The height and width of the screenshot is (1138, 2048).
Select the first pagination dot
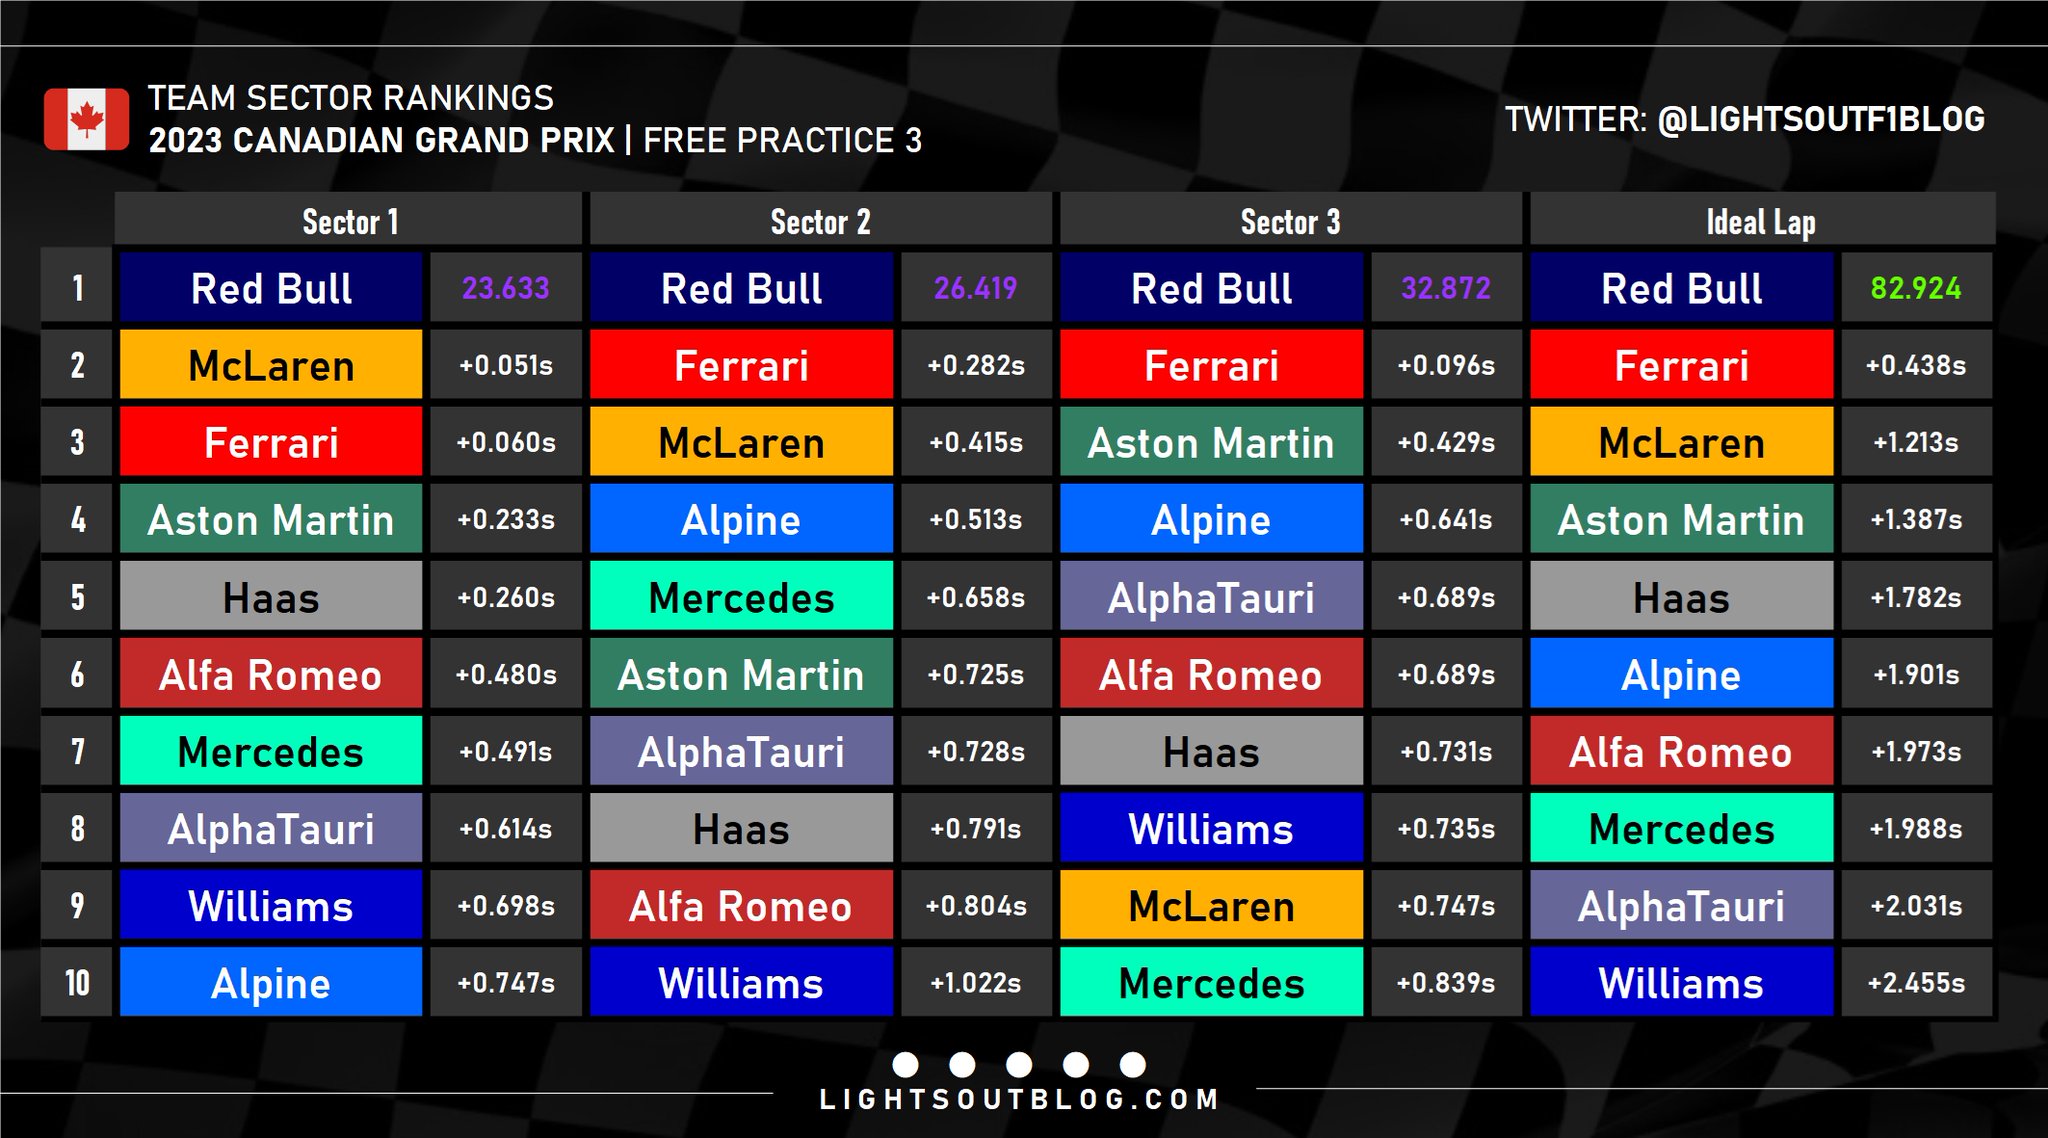(905, 1064)
